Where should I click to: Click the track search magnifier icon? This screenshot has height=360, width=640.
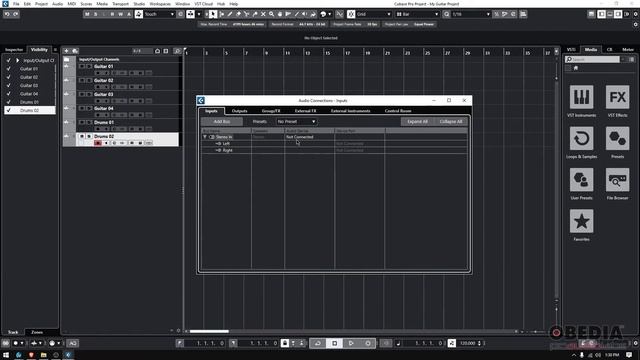click(x=177, y=51)
